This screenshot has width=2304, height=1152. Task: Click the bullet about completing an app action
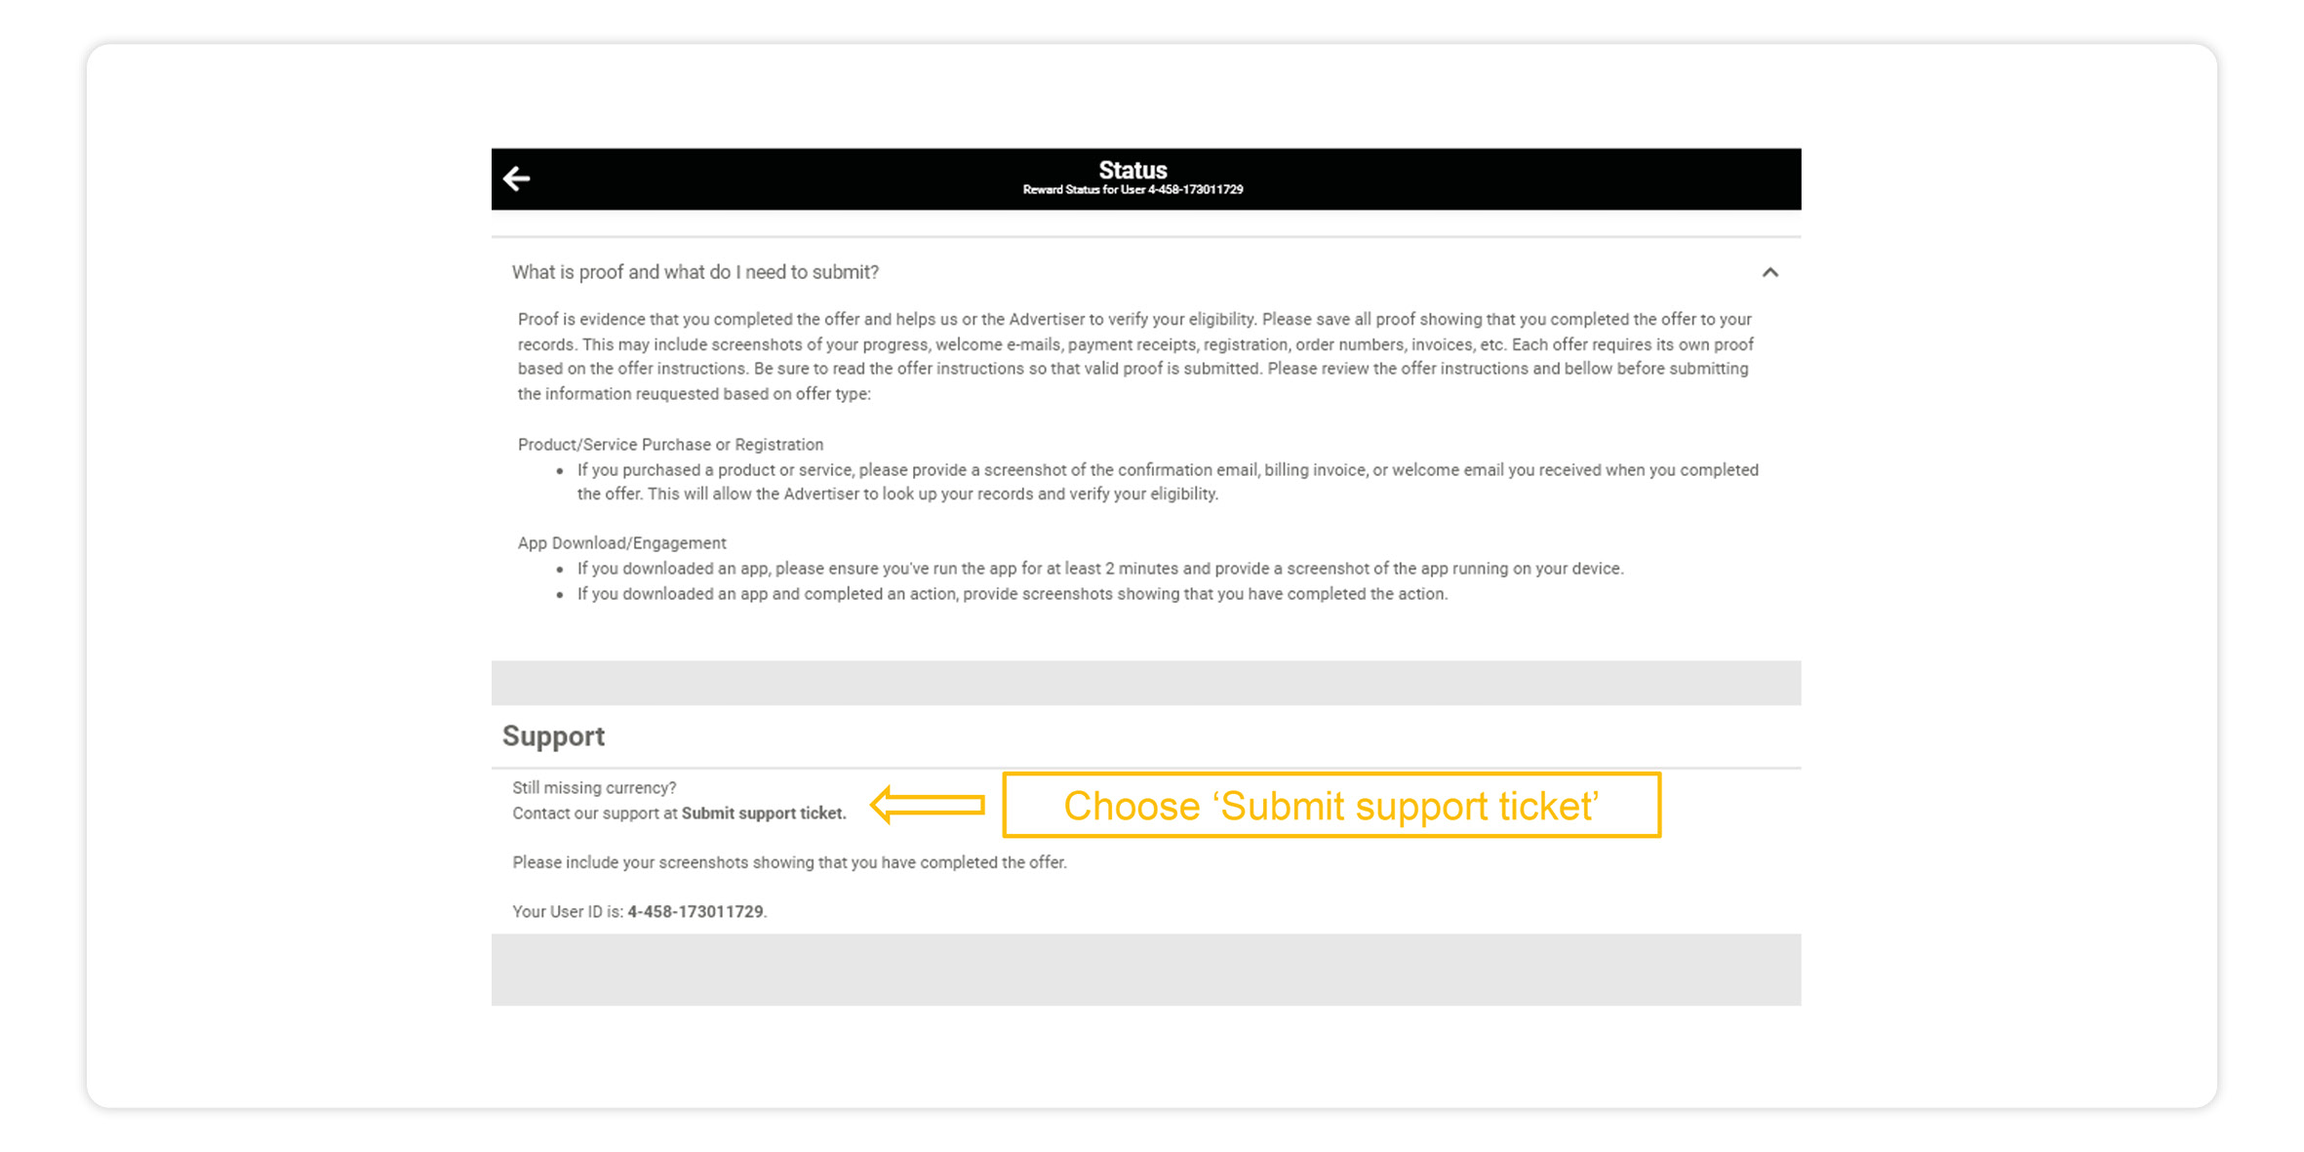(x=1012, y=594)
